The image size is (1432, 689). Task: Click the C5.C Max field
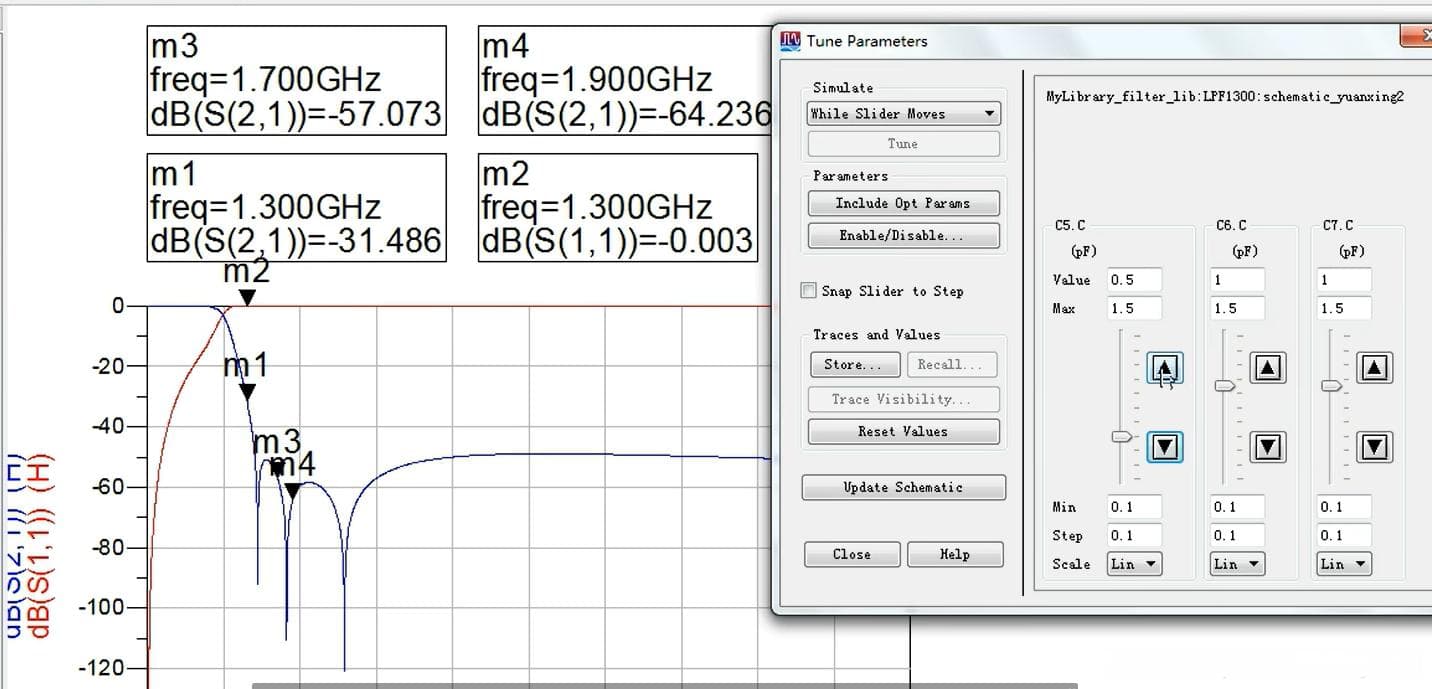[x=1135, y=308]
